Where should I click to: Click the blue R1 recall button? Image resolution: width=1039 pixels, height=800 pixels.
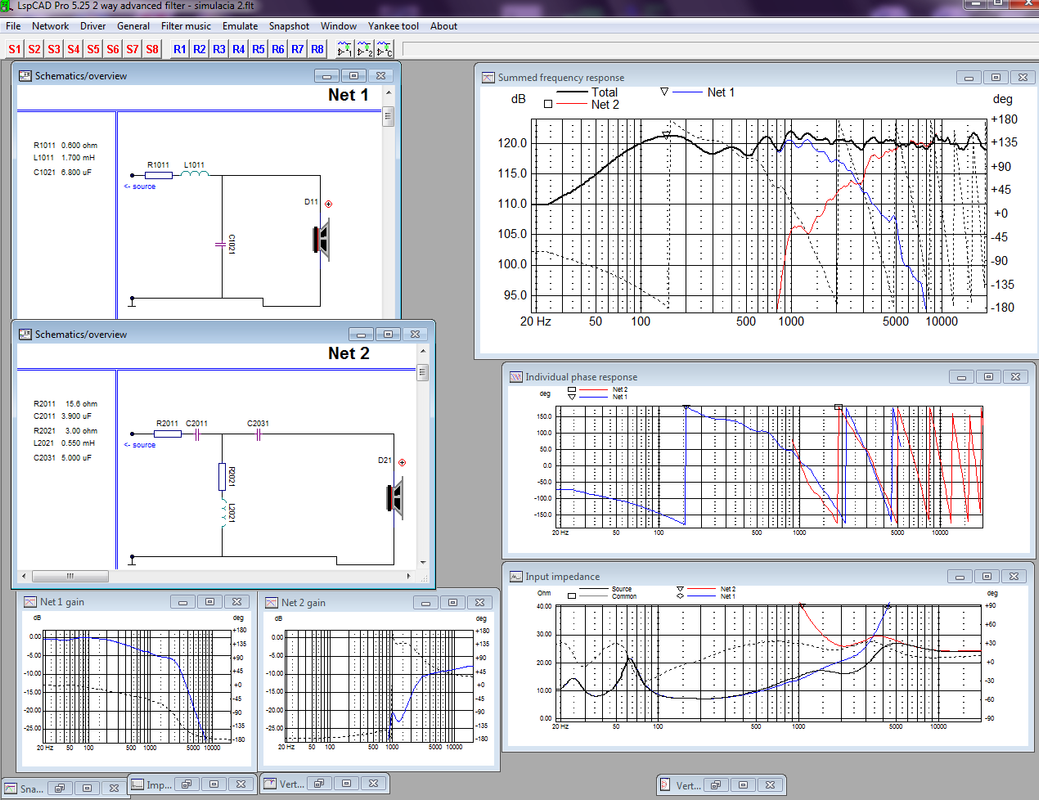[180, 49]
